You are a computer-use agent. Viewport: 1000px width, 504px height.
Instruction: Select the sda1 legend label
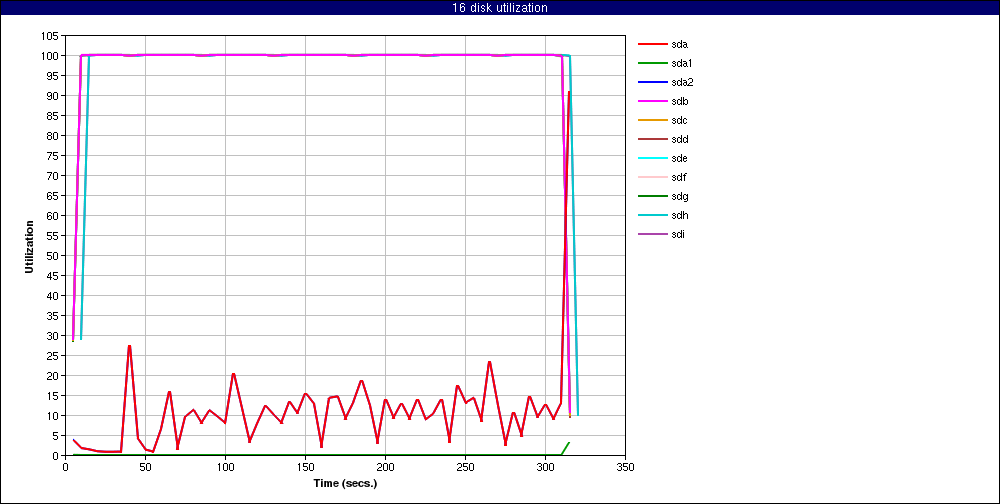(x=682, y=64)
